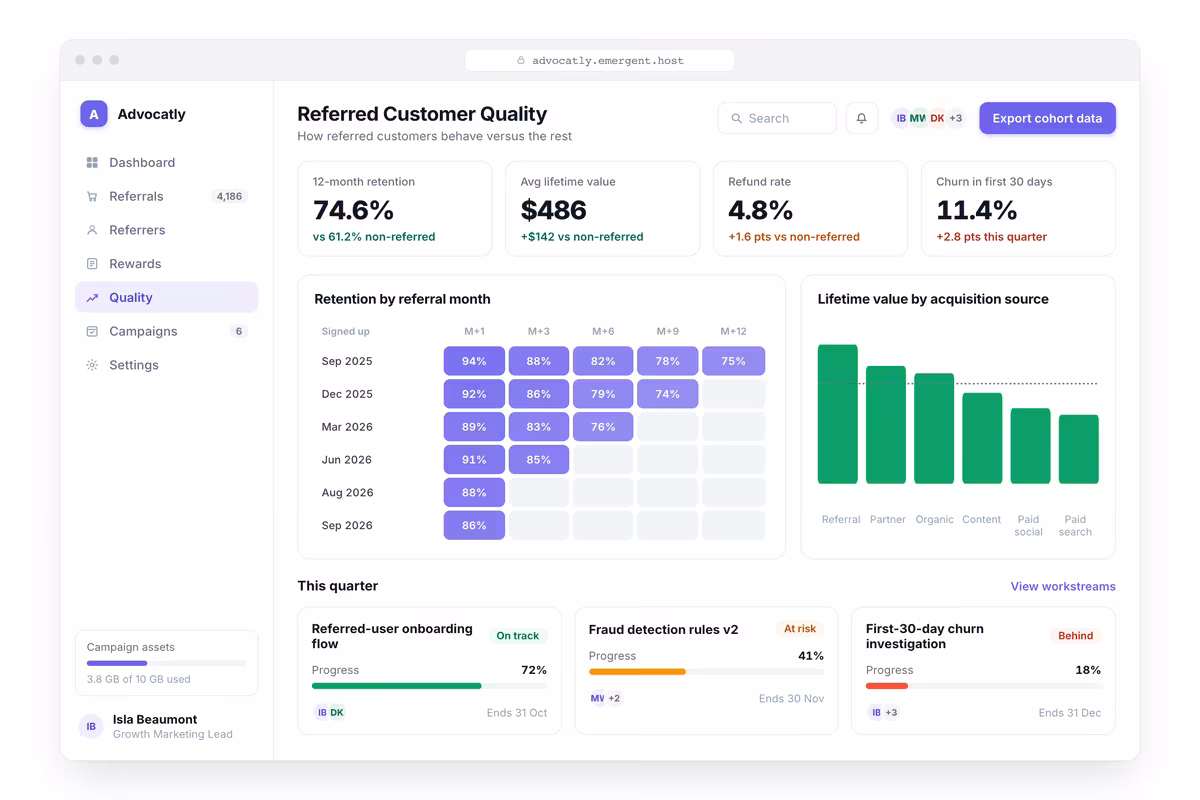This screenshot has width=1200, height=800.
Task: Click the Churn in first 30 days card
Action: pos(1018,209)
